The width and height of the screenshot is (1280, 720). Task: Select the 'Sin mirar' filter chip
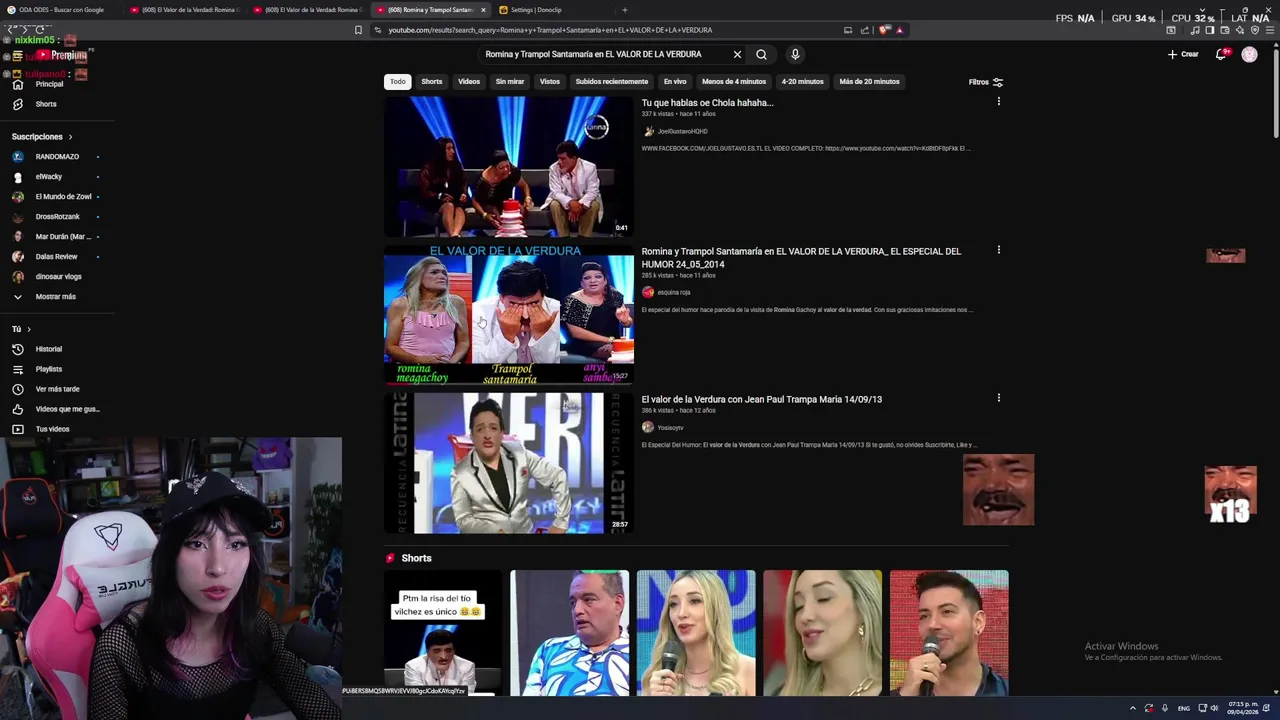point(510,81)
